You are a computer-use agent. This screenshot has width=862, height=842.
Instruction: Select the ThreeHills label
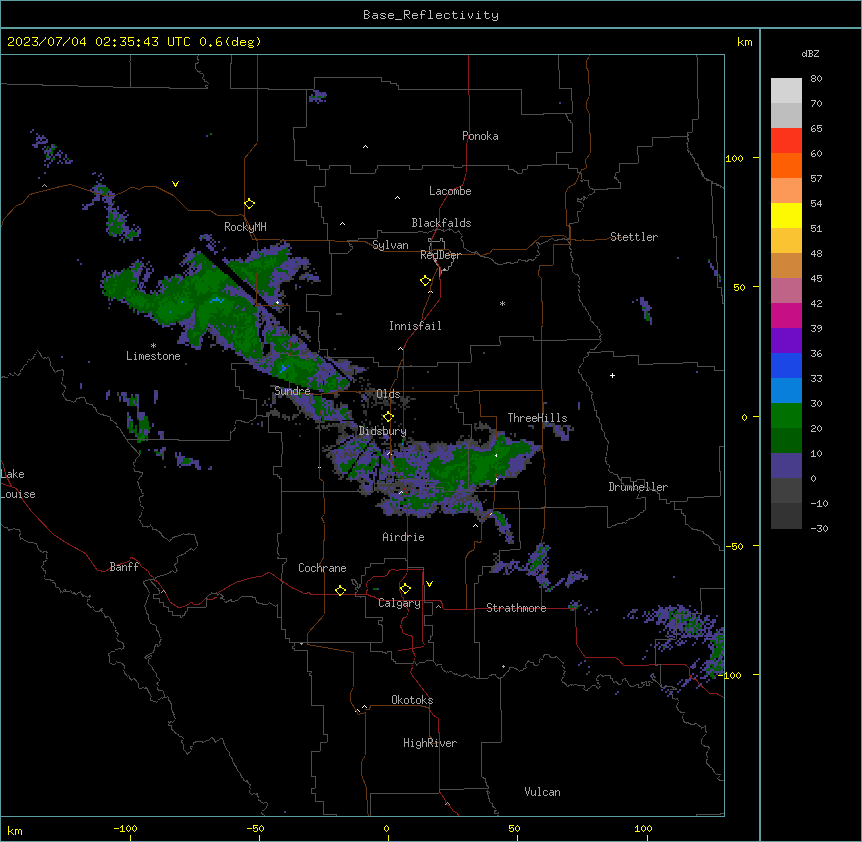(x=537, y=418)
